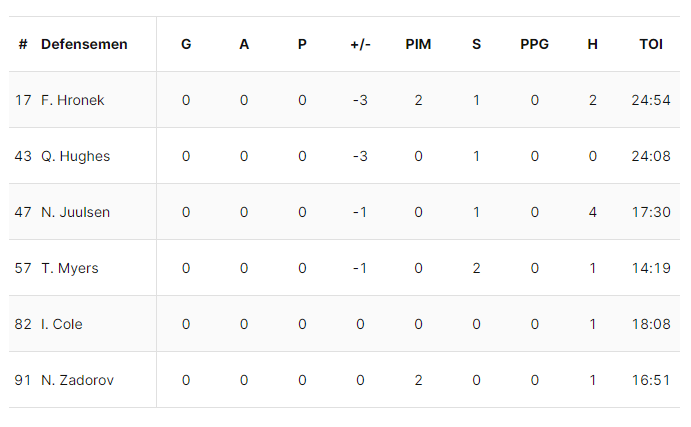Viewport: 691px width, 427px height.
Task: Click the # jersey number column header
Action: (23, 45)
